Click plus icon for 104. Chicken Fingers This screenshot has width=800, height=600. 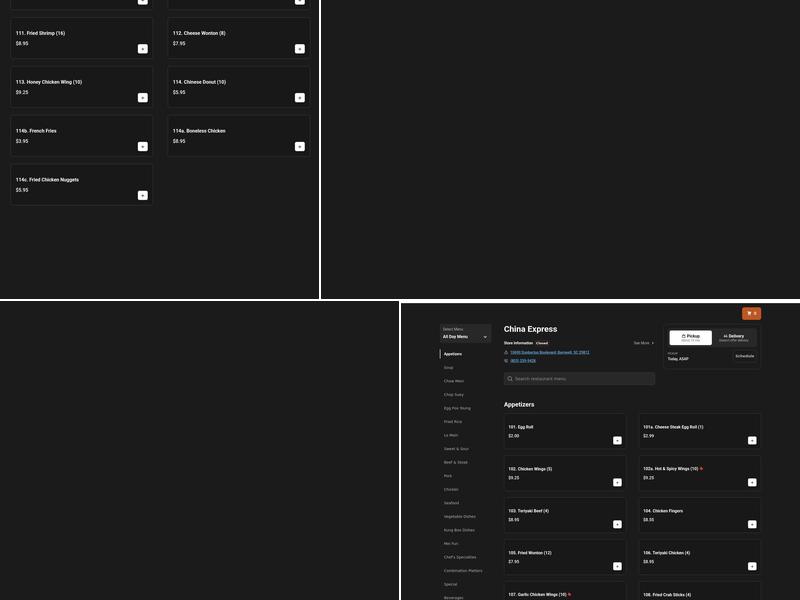[752, 524]
